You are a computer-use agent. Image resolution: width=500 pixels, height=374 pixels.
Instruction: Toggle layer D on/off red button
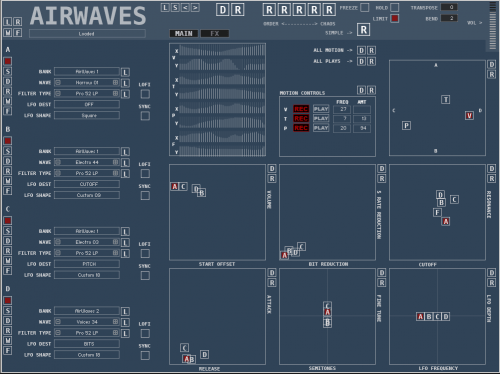click(x=8, y=300)
